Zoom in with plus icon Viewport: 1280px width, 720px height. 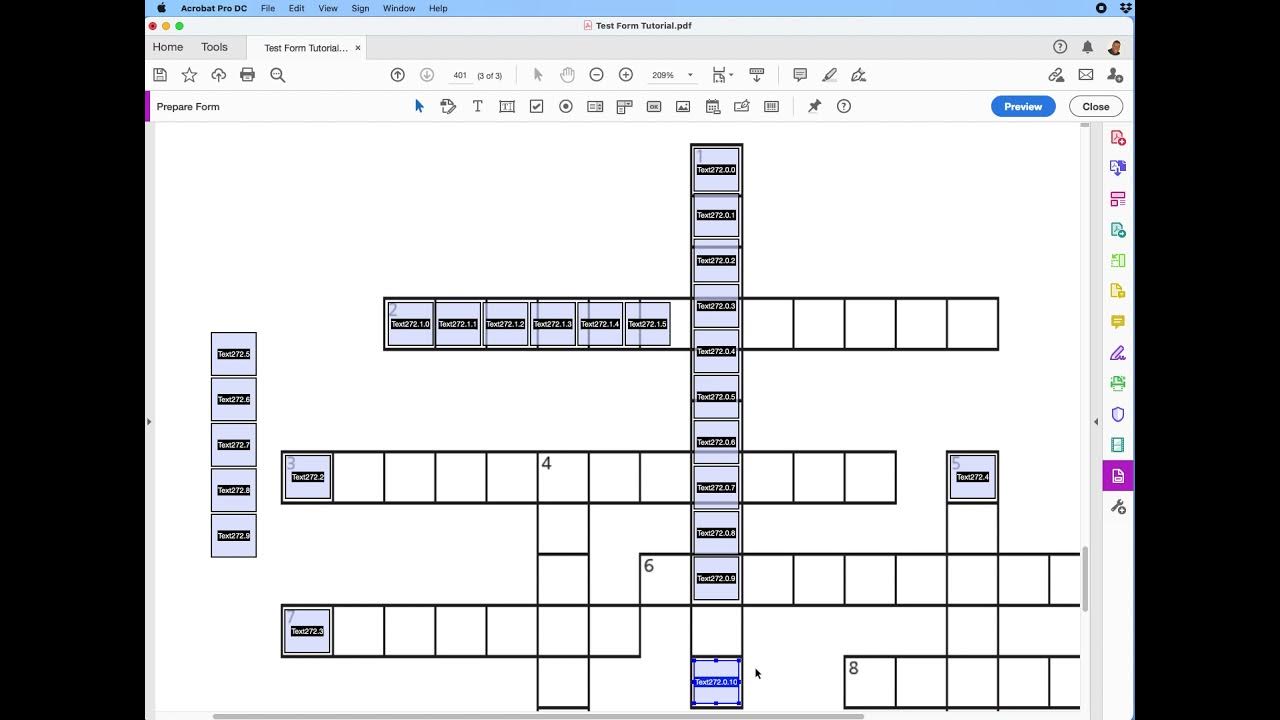click(x=626, y=75)
